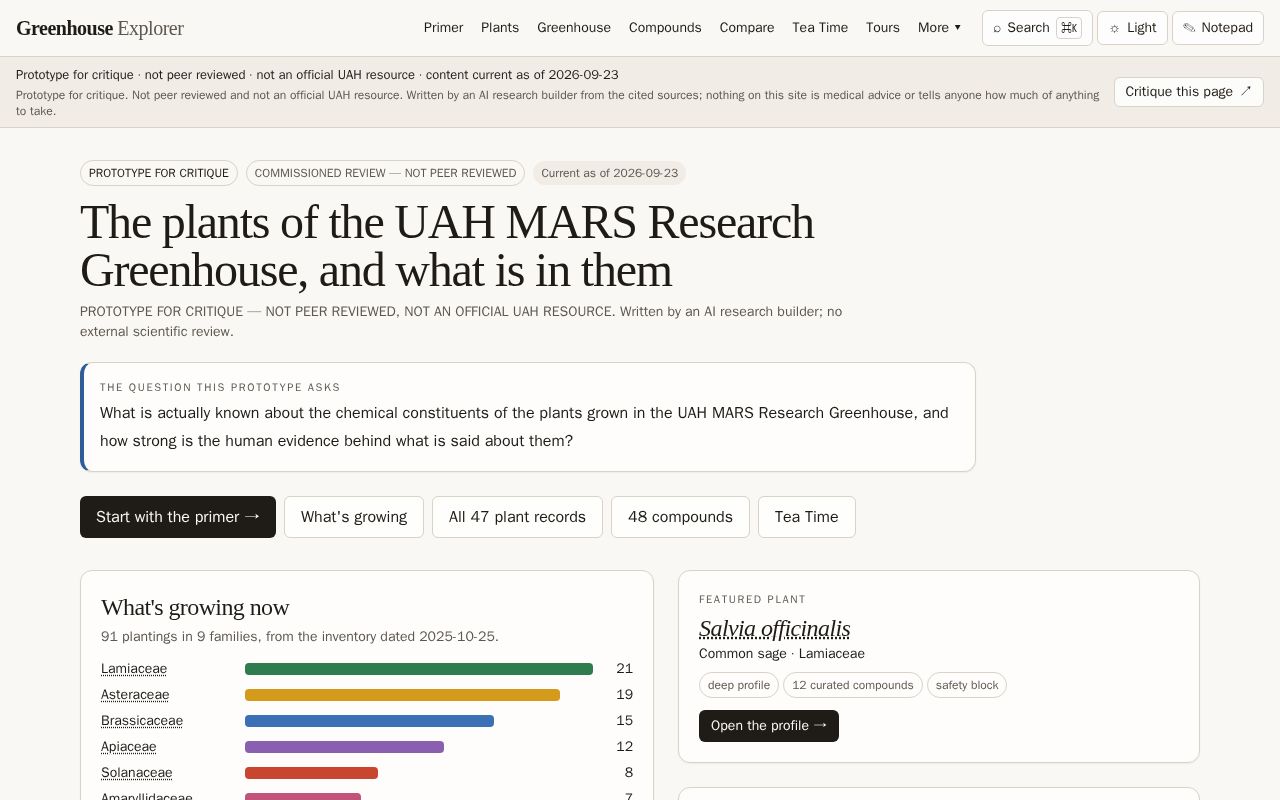1280x800 pixels.
Task: Open the Lamiaceae family link
Action: point(134,669)
